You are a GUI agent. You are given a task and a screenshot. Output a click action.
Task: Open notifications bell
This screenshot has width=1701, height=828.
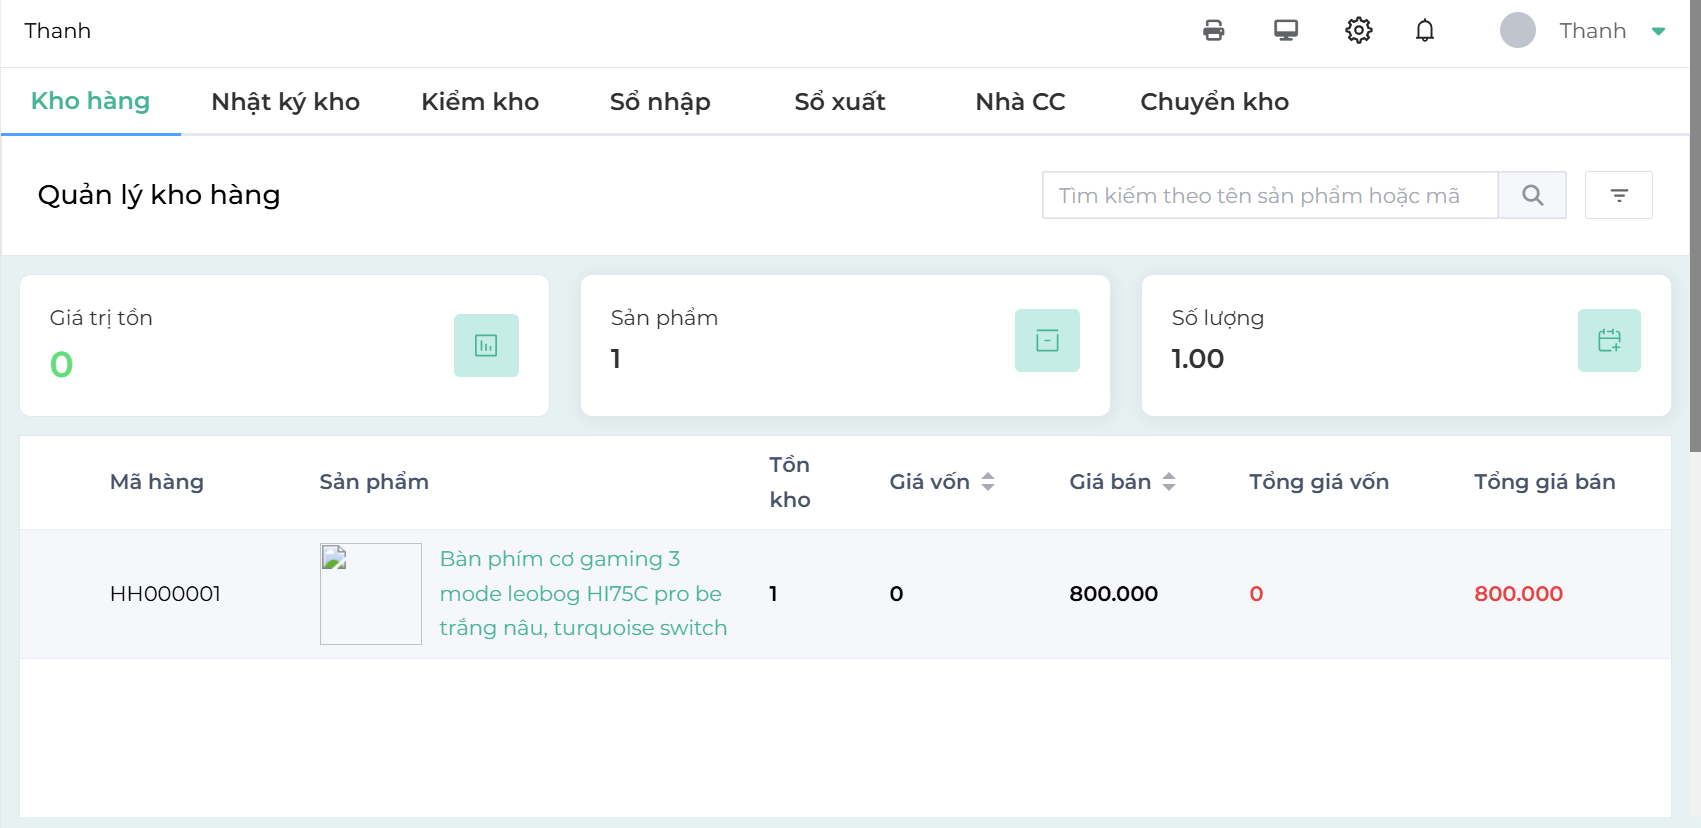(1425, 31)
